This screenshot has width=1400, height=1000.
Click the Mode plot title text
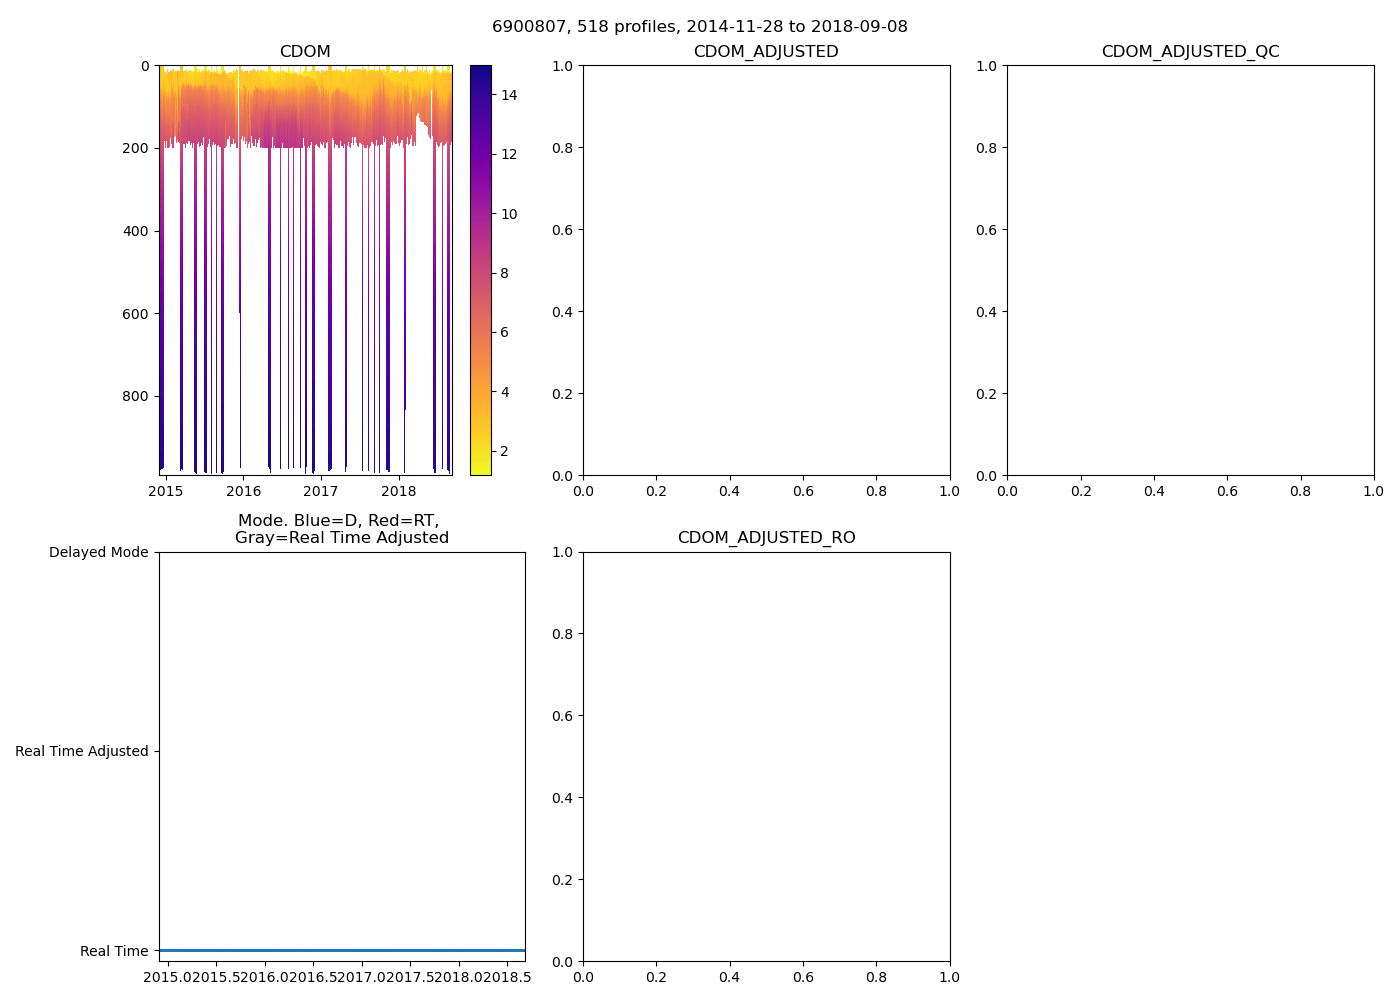341,529
